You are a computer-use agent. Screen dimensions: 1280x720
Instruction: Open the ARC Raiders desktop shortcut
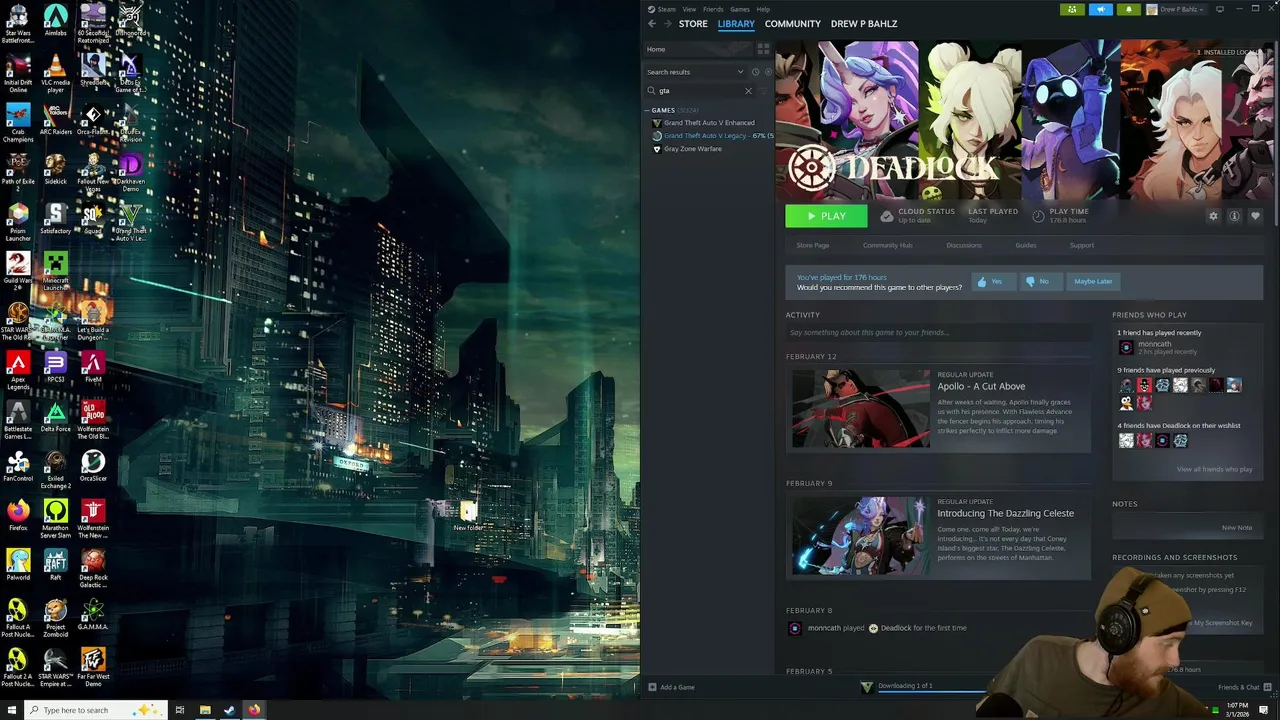(55, 119)
